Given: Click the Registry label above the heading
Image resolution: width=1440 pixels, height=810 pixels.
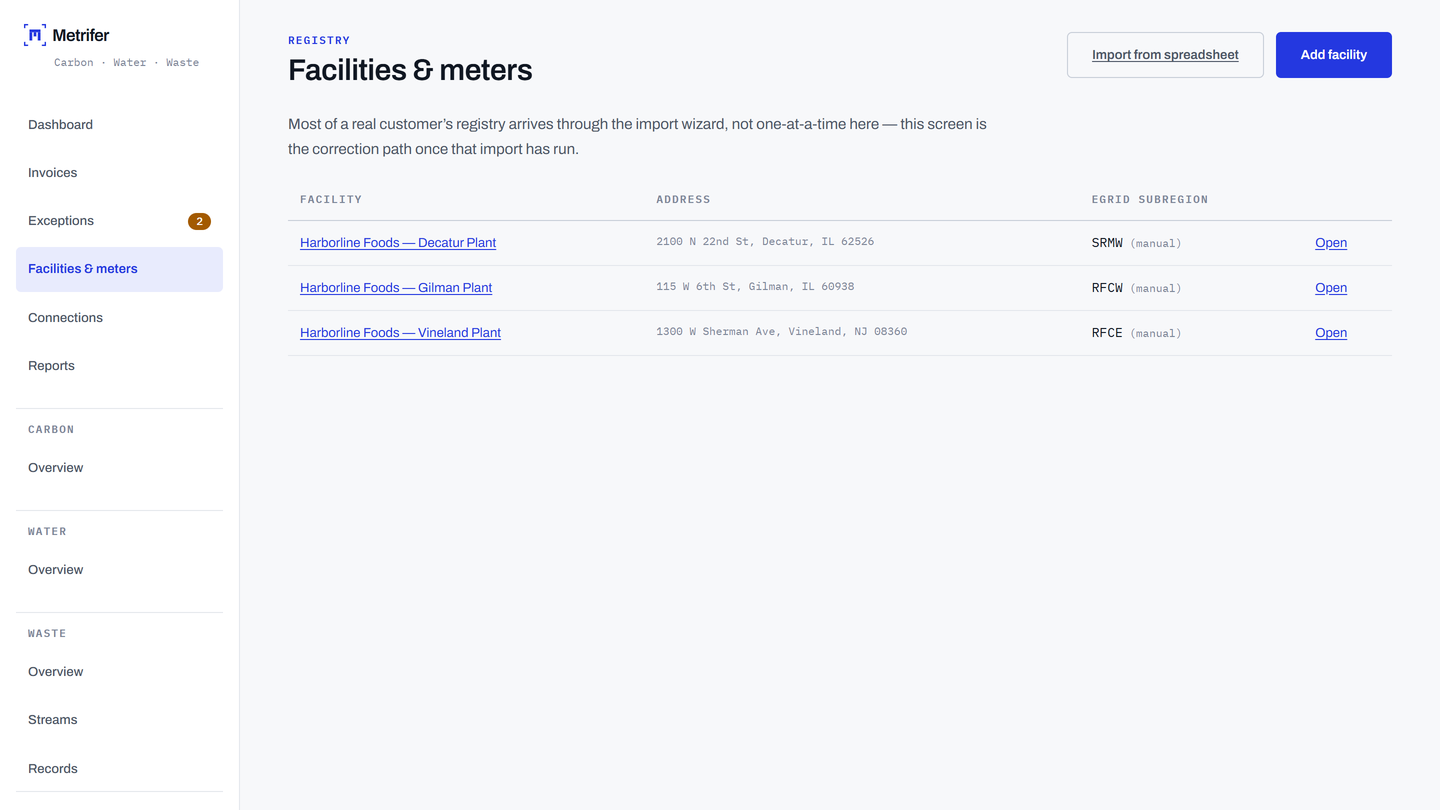Looking at the screenshot, I should pos(319,41).
